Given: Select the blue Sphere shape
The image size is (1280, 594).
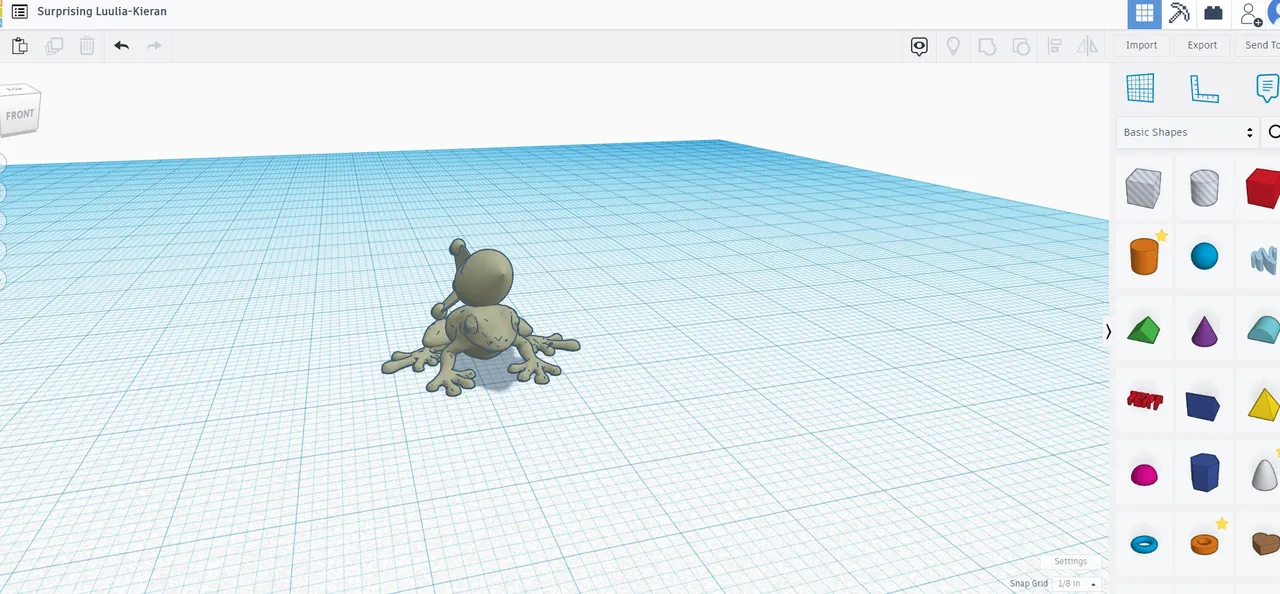Looking at the screenshot, I should [1204, 257].
